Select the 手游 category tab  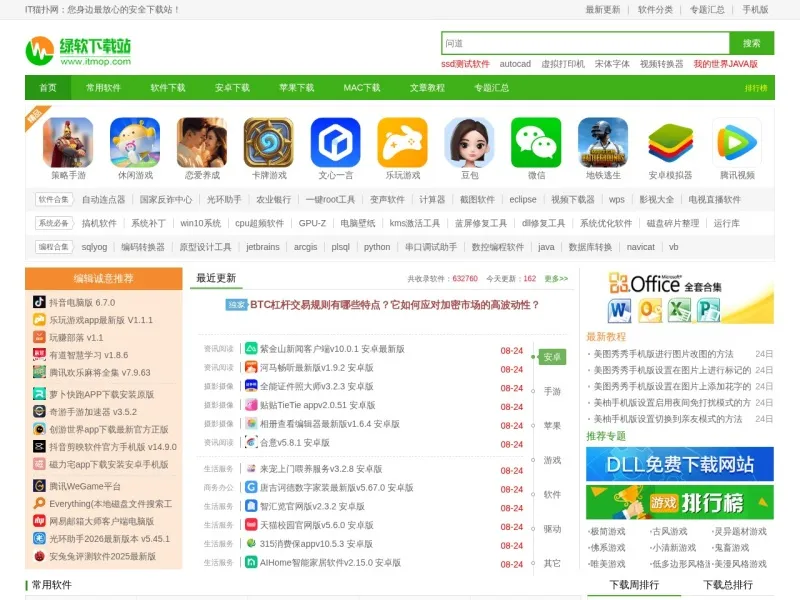(x=552, y=391)
